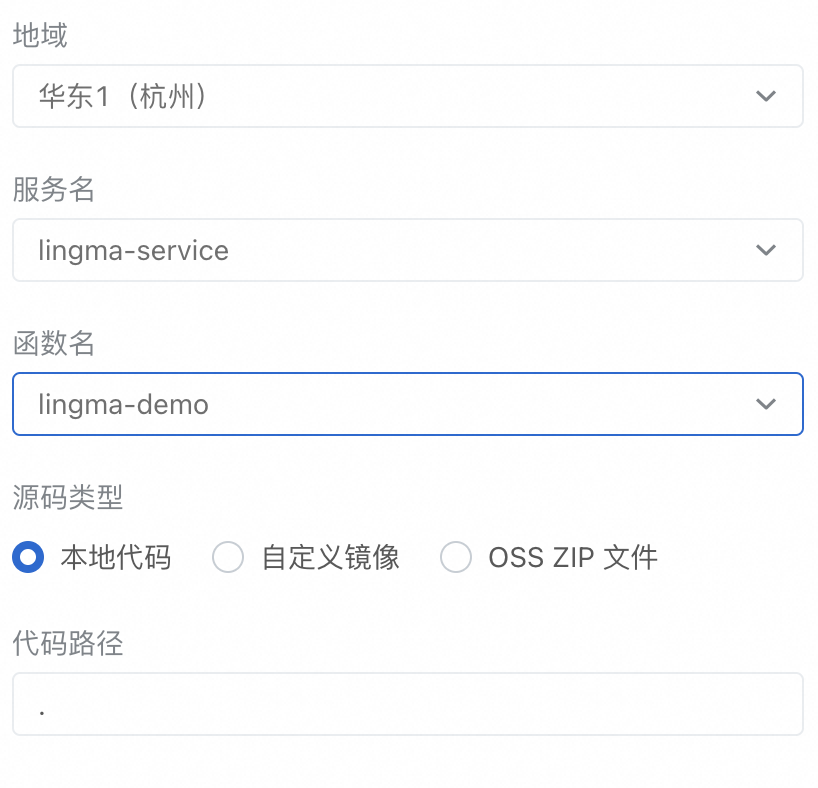Click the 函数名 field label
818x788 pixels.
click(x=54, y=344)
